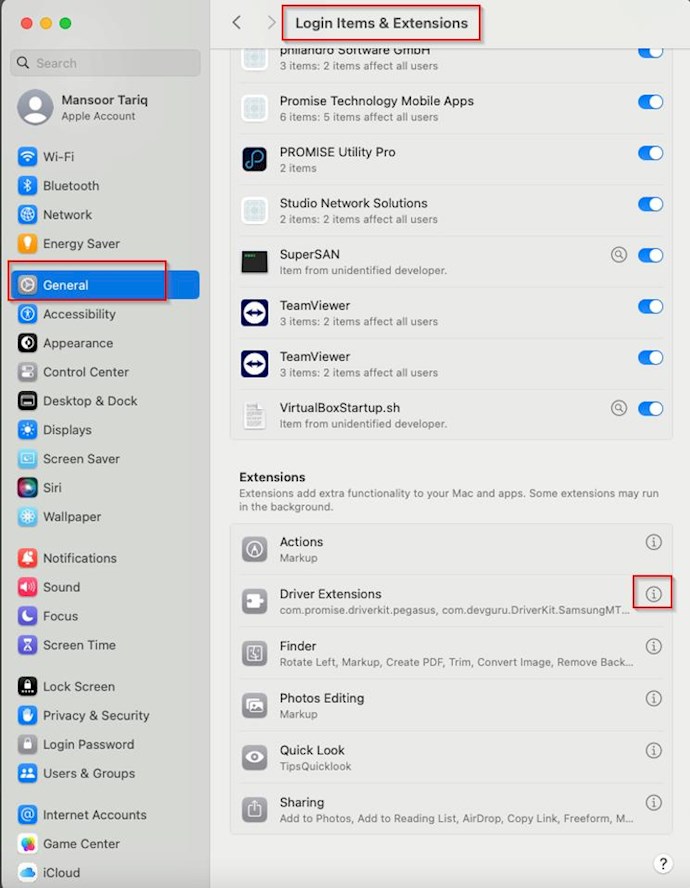Select the Driver Extensions row title
The height and width of the screenshot is (888, 690).
pyautogui.click(x=330, y=594)
